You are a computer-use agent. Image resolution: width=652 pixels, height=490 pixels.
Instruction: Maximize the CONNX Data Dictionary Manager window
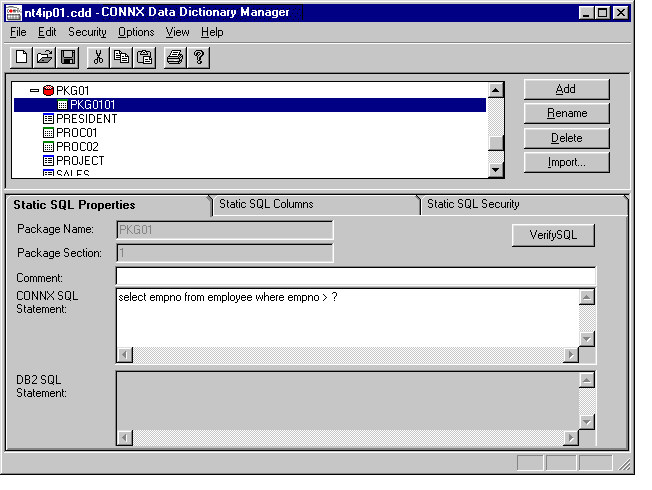tap(601, 13)
